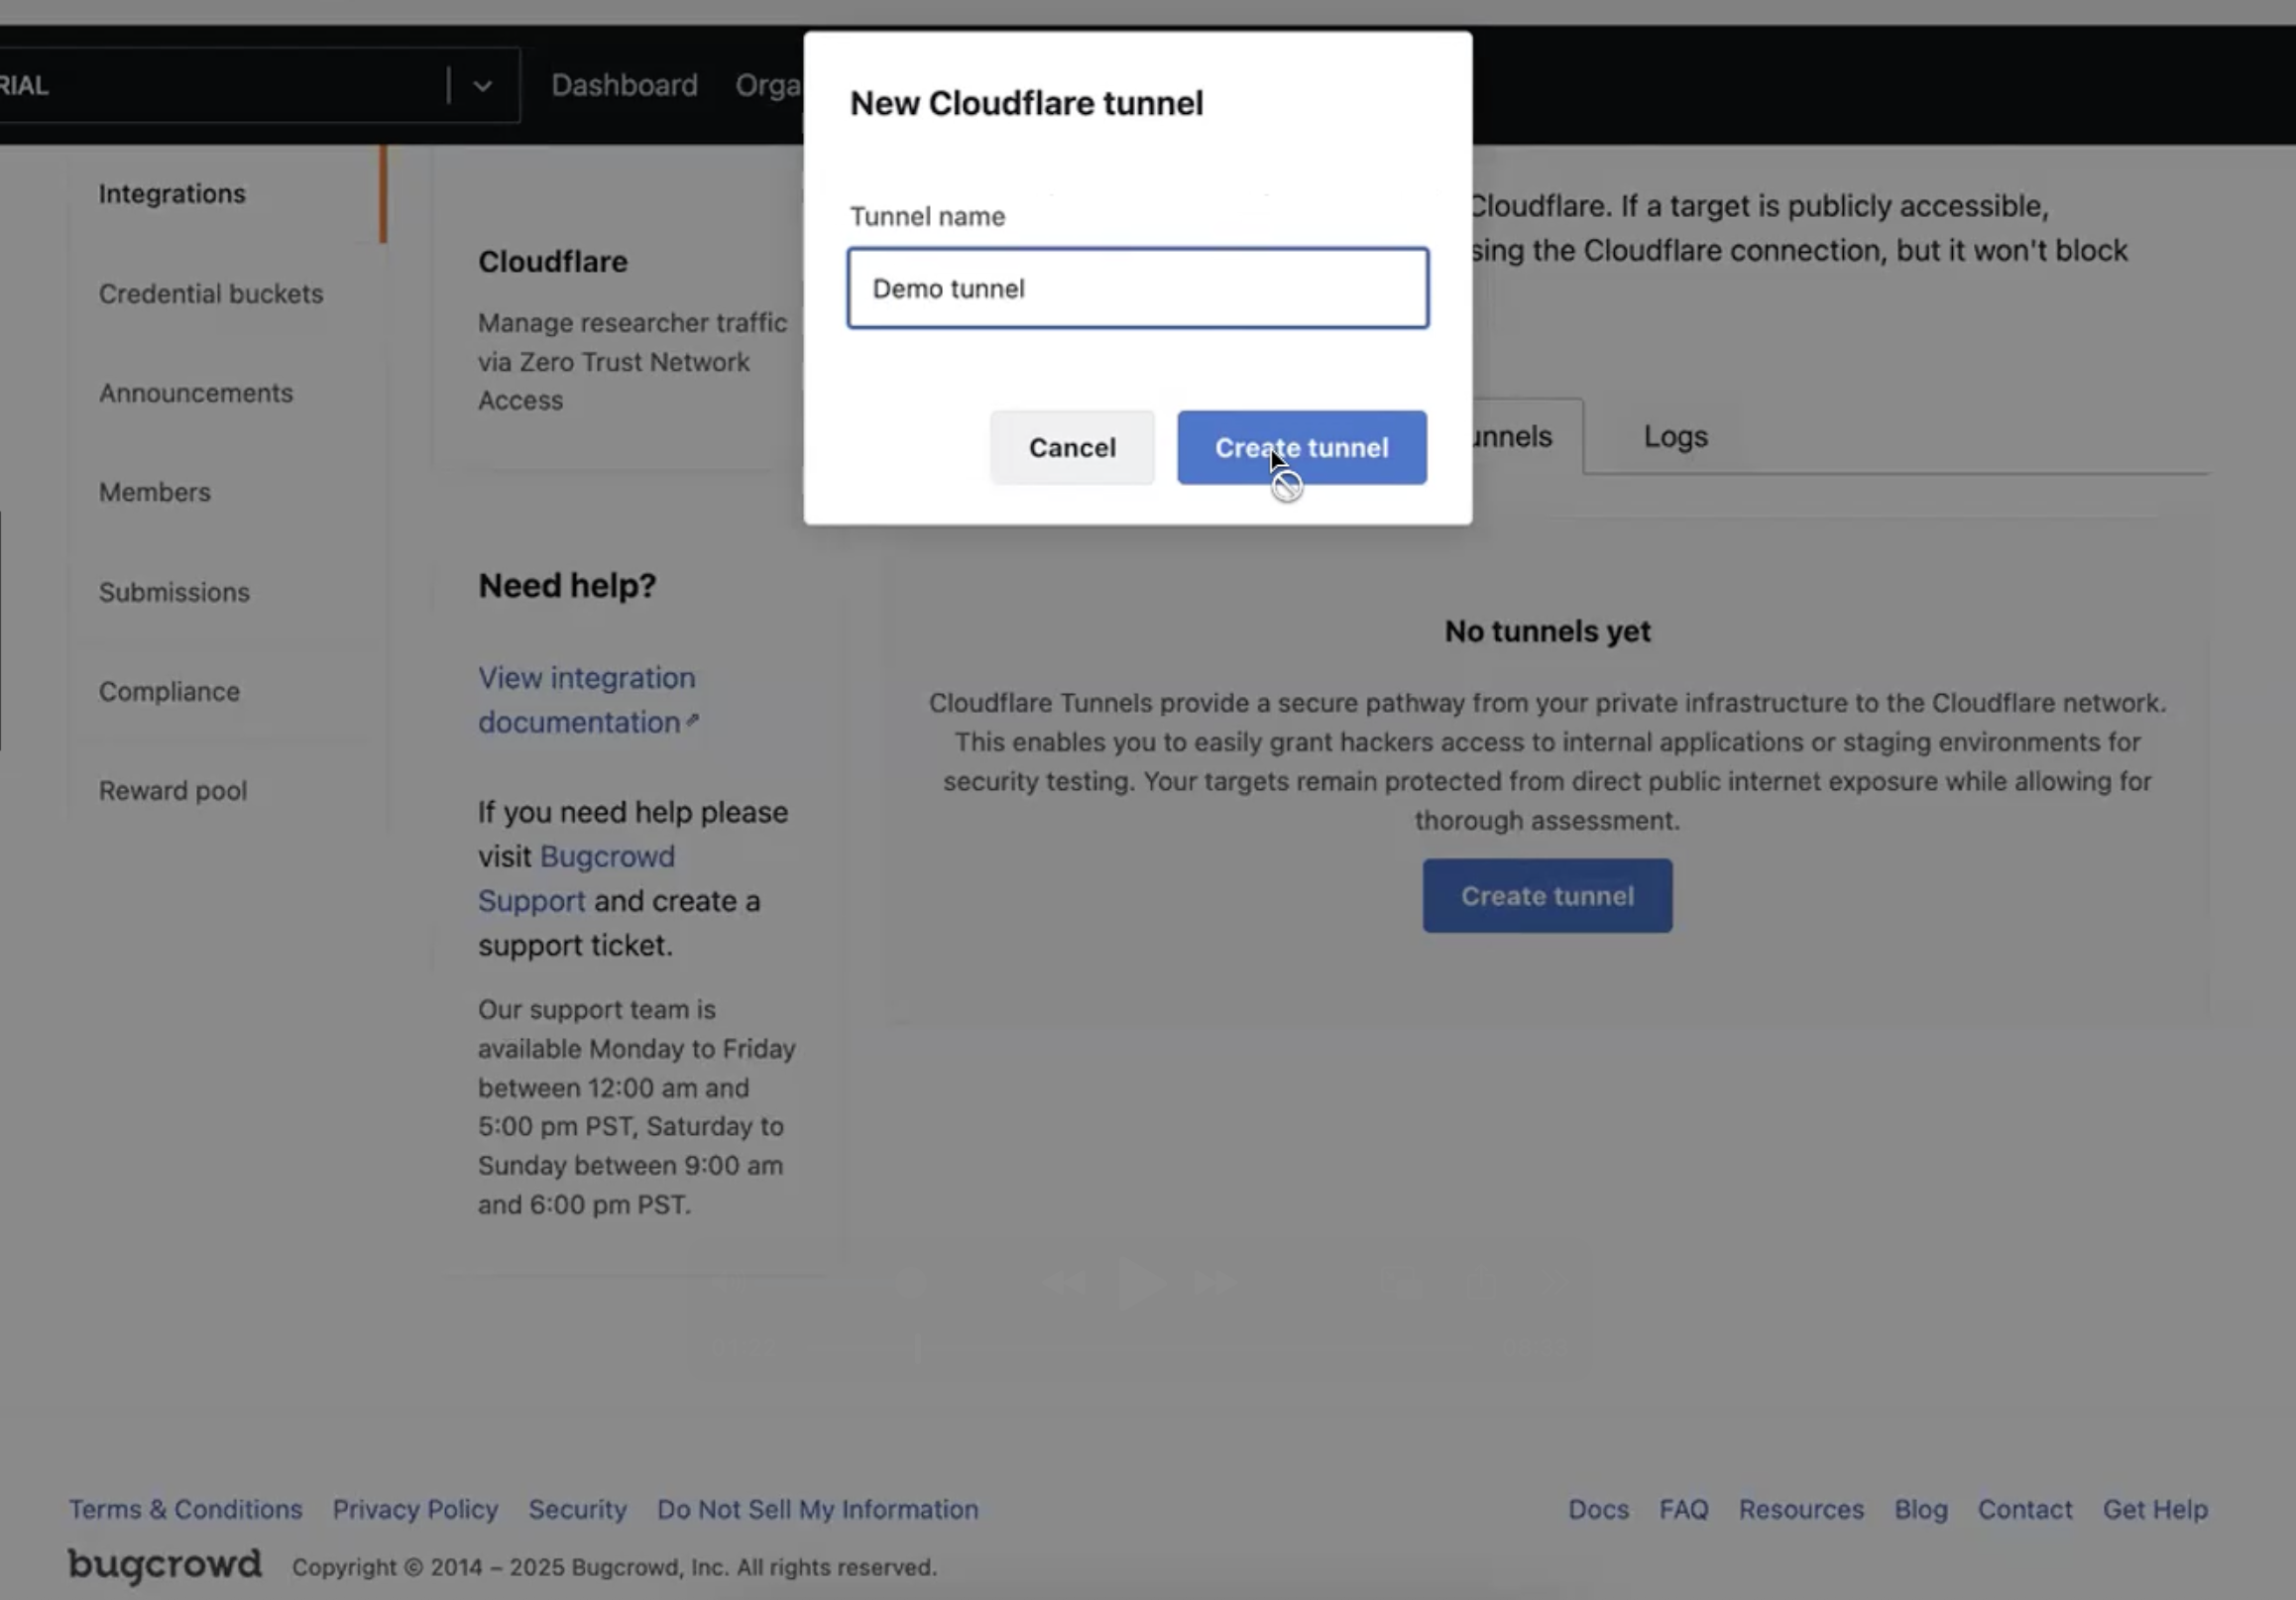The width and height of the screenshot is (2296, 1600).
Task: Visit the Bugcrowd Support link
Action: click(x=576, y=878)
